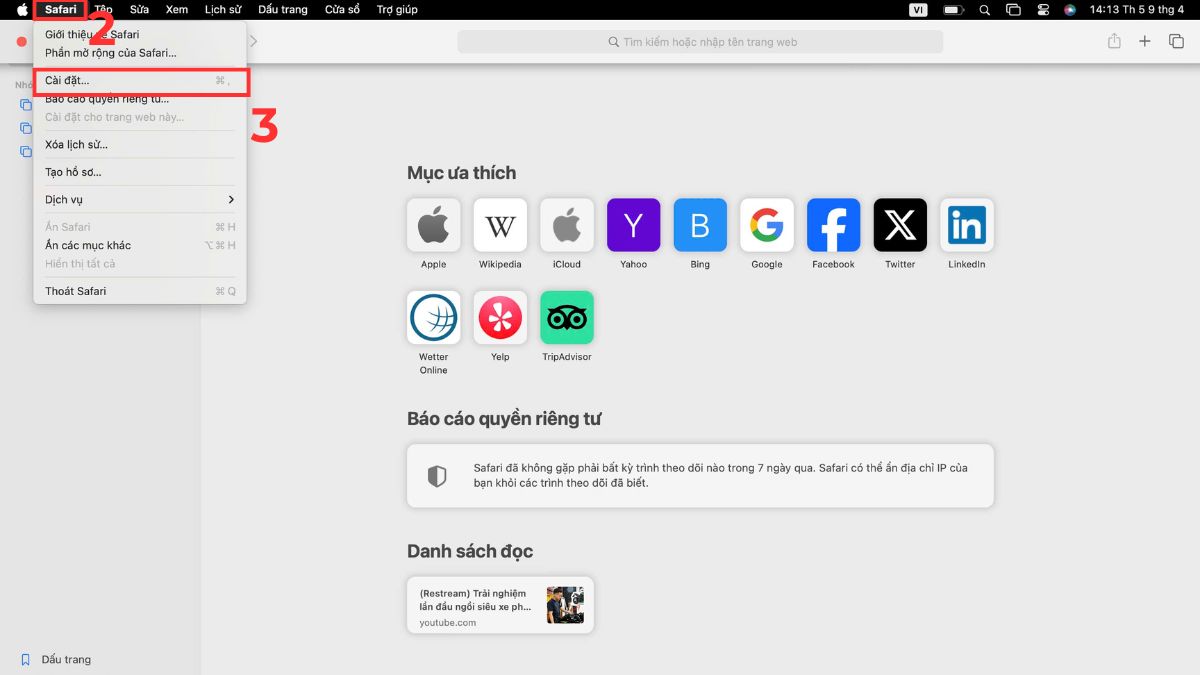Open the Restream reading list item

pos(500,605)
